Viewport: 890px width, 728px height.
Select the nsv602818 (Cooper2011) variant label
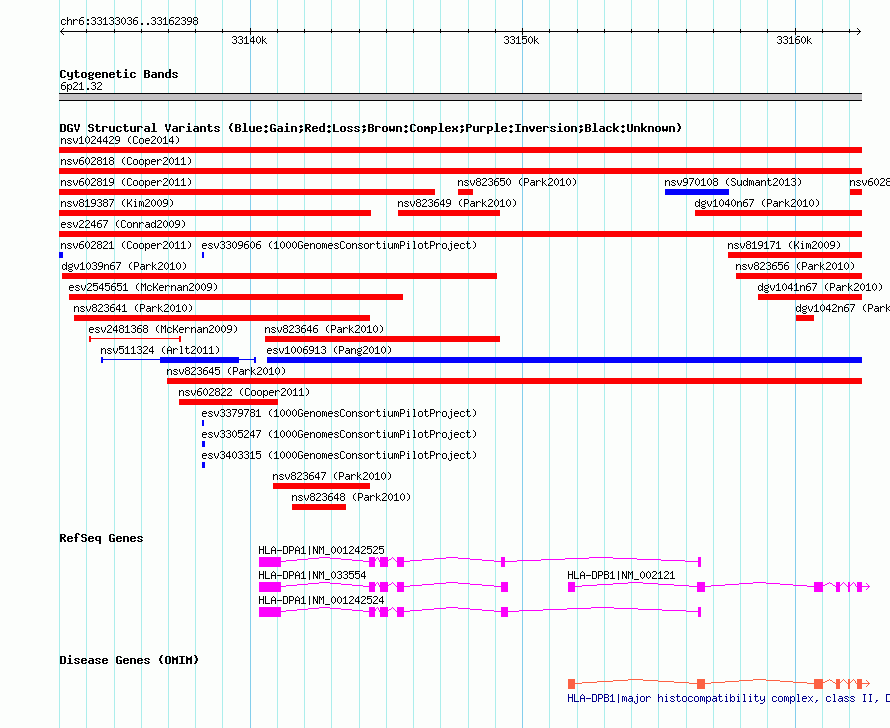(126, 161)
